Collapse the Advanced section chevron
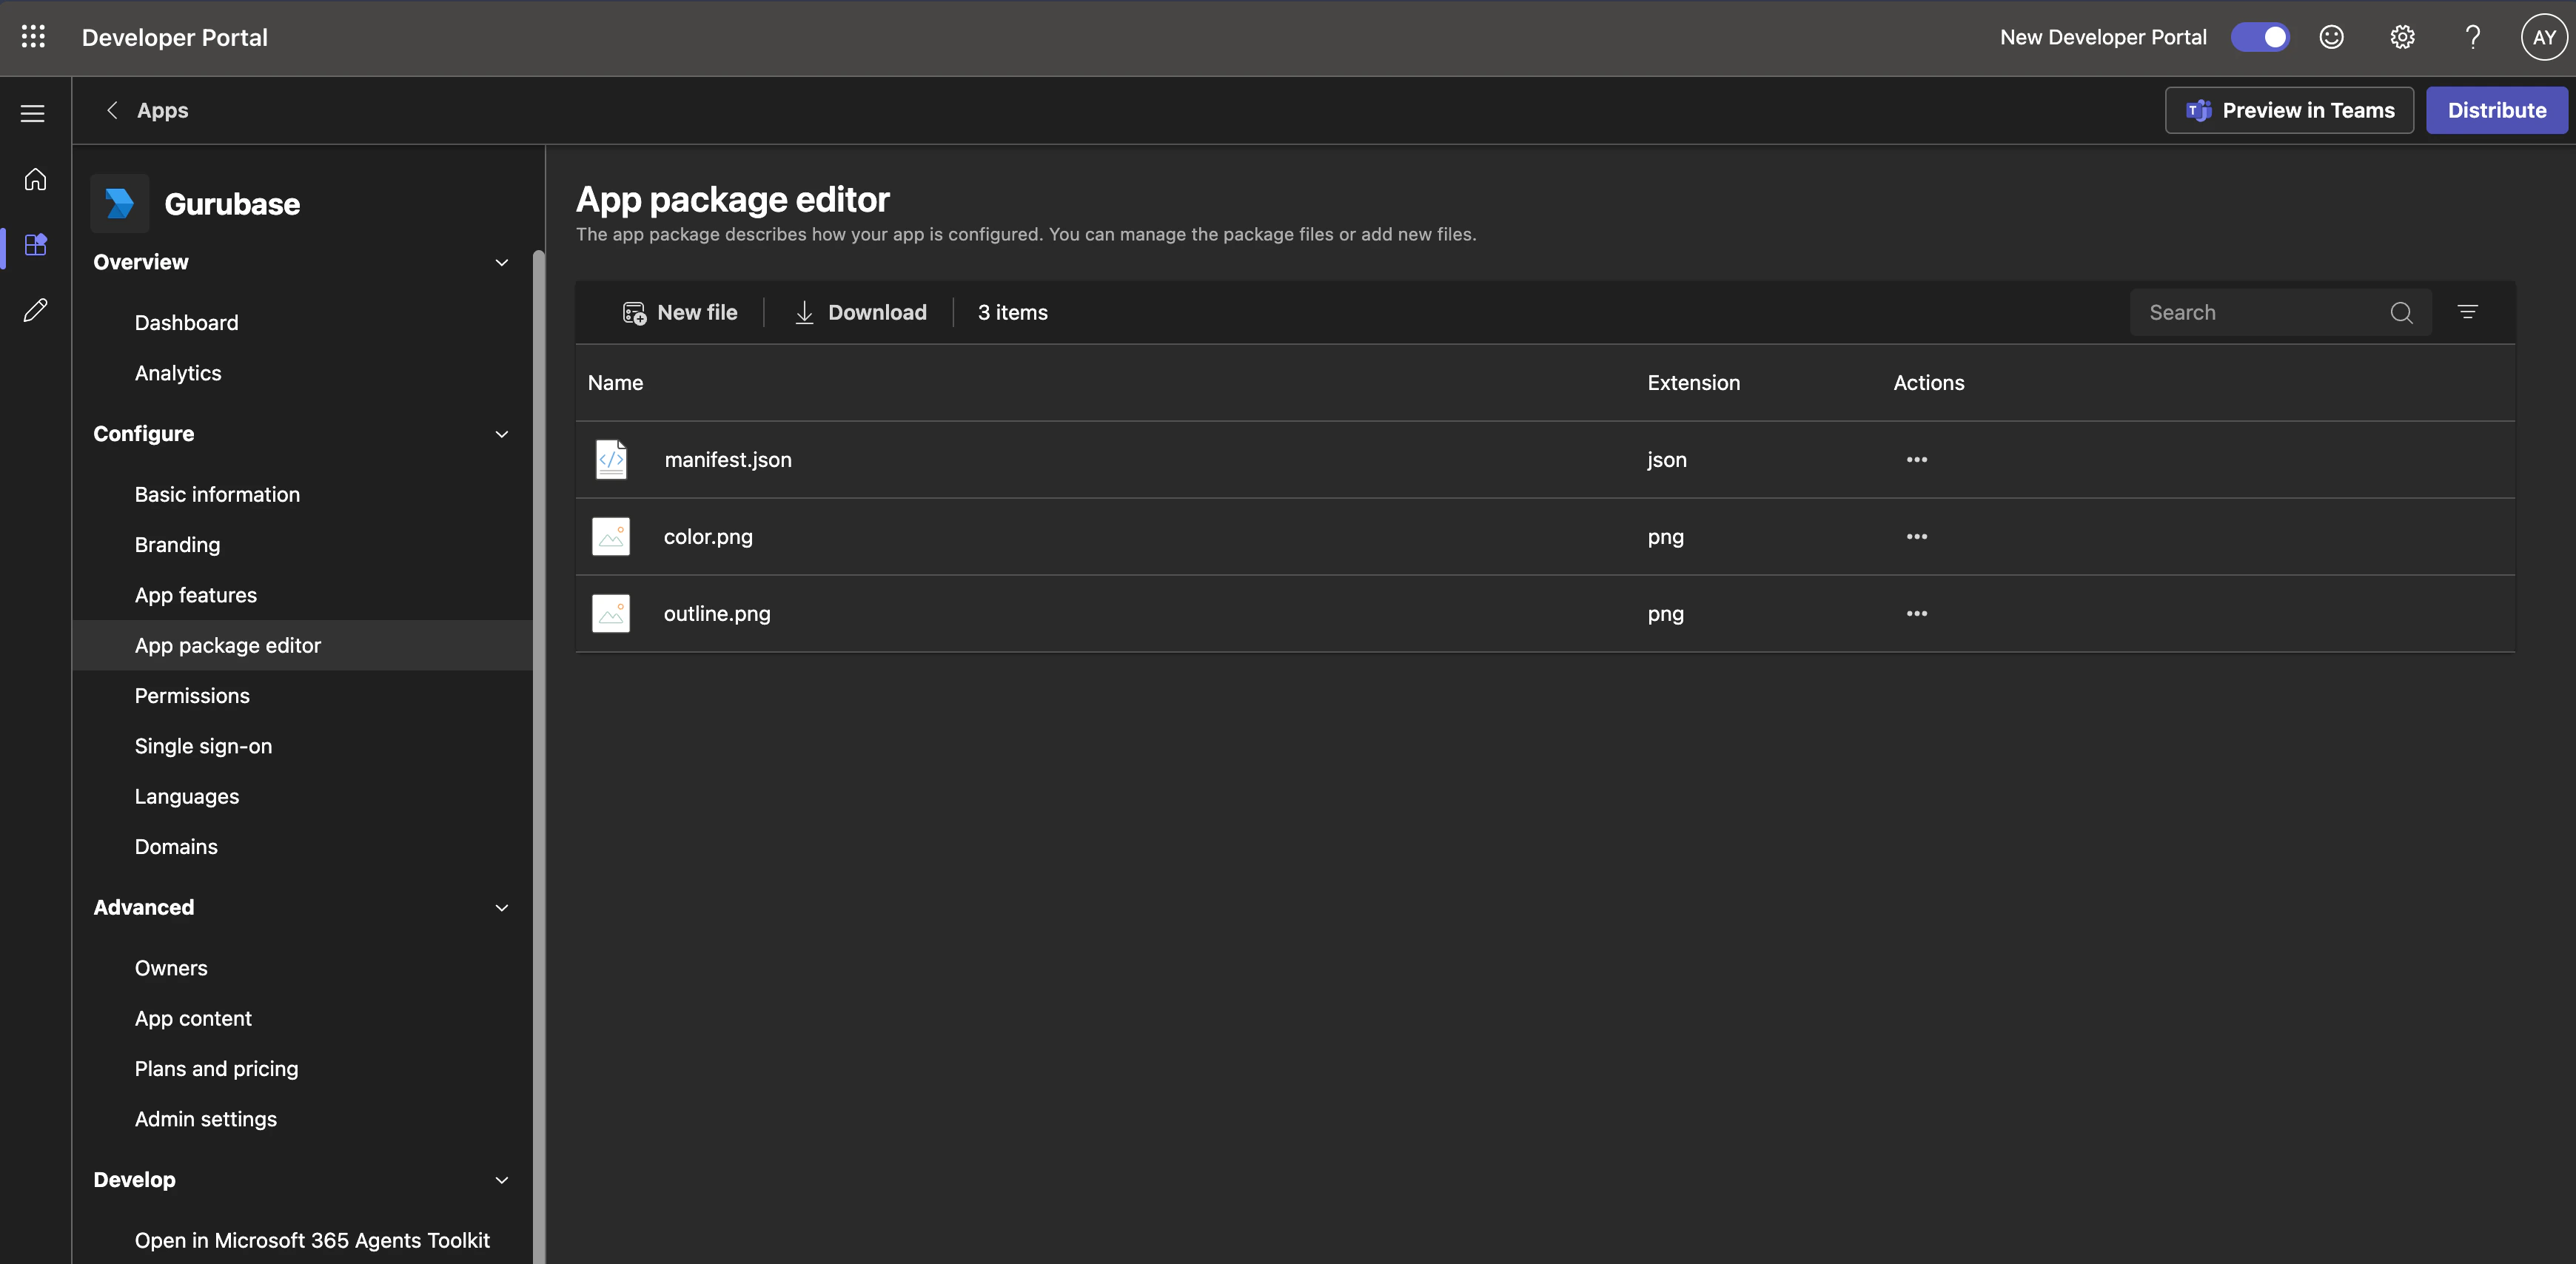2576x1264 pixels. (x=502, y=908)
